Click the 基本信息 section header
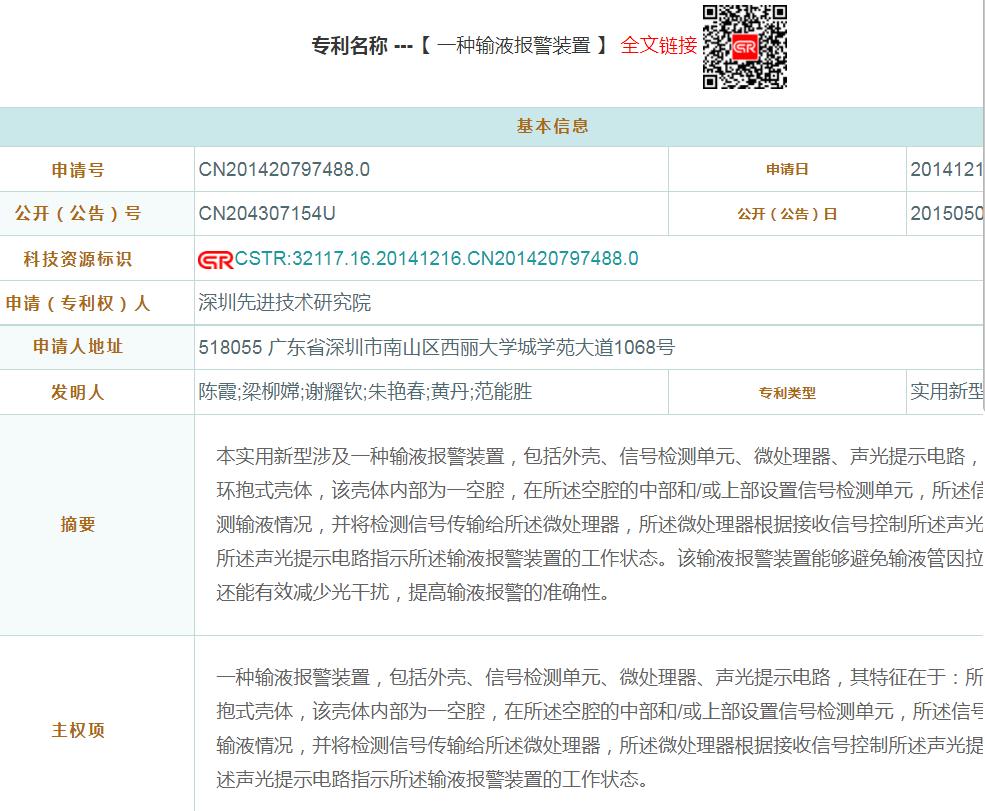Screen dimensions: 985x811 coord(552,126)
